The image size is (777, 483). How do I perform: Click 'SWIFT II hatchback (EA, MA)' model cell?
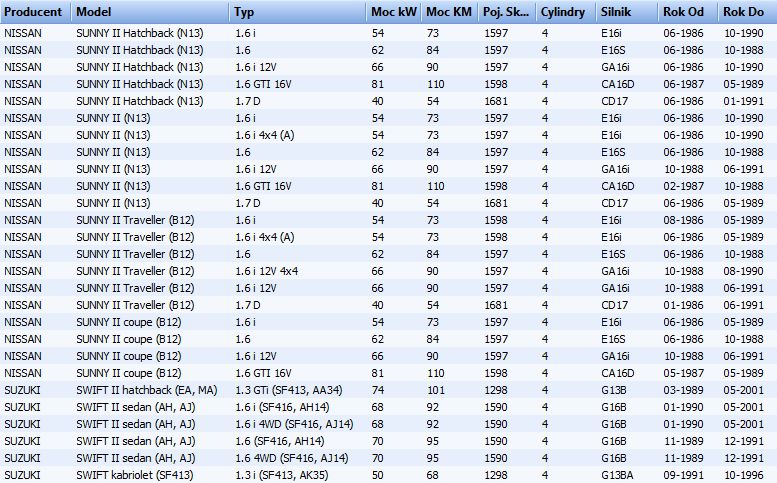(147, 390)
